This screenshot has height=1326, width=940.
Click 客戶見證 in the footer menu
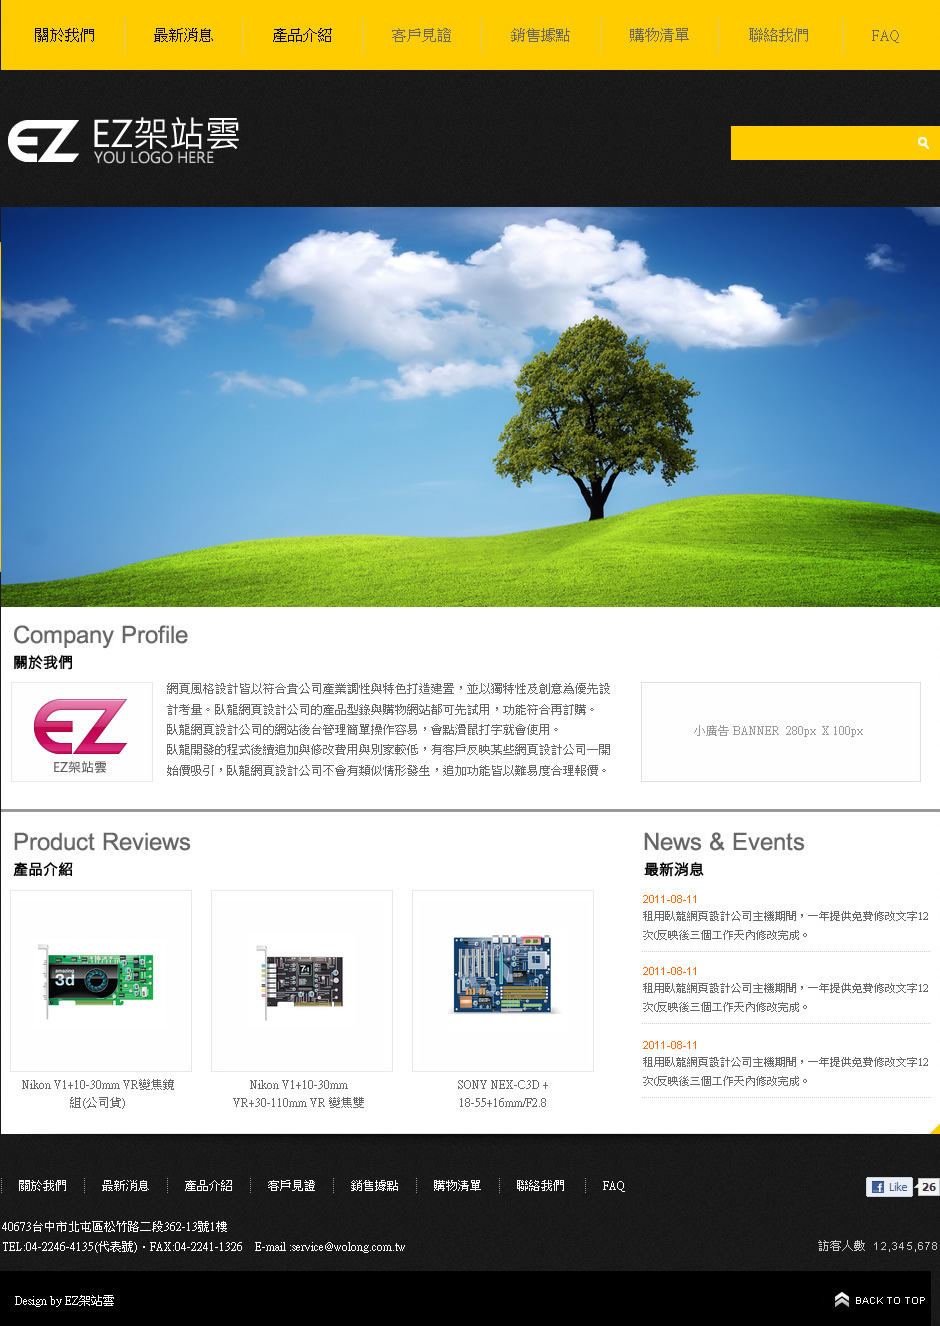click(x=291, y=1186)
